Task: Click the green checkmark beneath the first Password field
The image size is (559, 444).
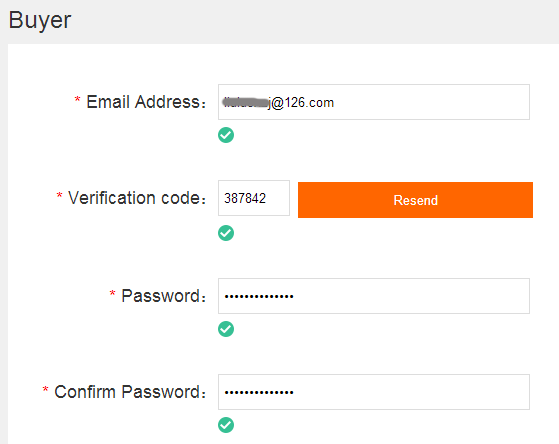Action: click(x=226, y=329)
